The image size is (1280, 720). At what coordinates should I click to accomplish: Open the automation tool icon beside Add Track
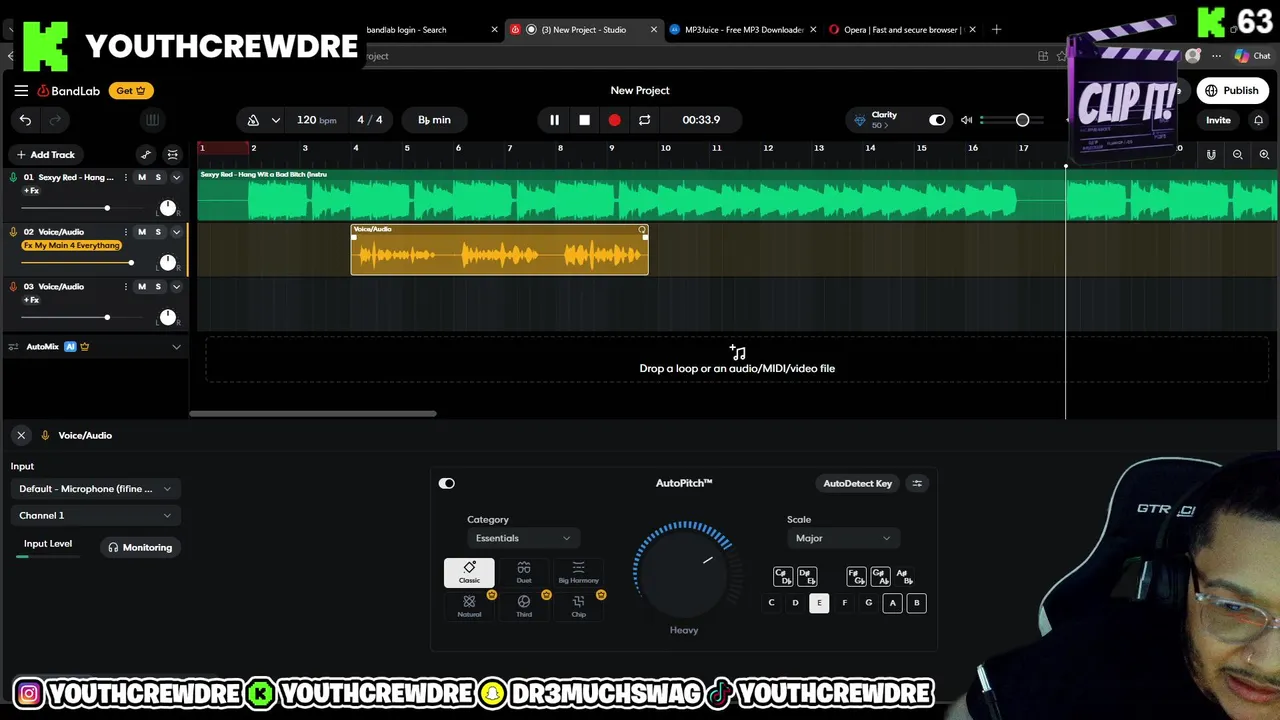pyautogui.click(x=146, y=155)
